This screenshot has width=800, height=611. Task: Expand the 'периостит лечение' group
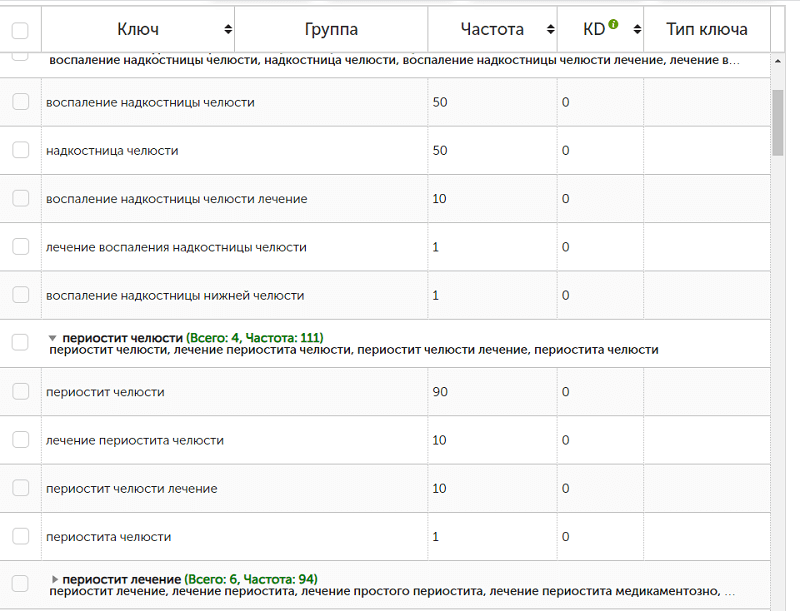pyautogui.click(x=54, y=579)
